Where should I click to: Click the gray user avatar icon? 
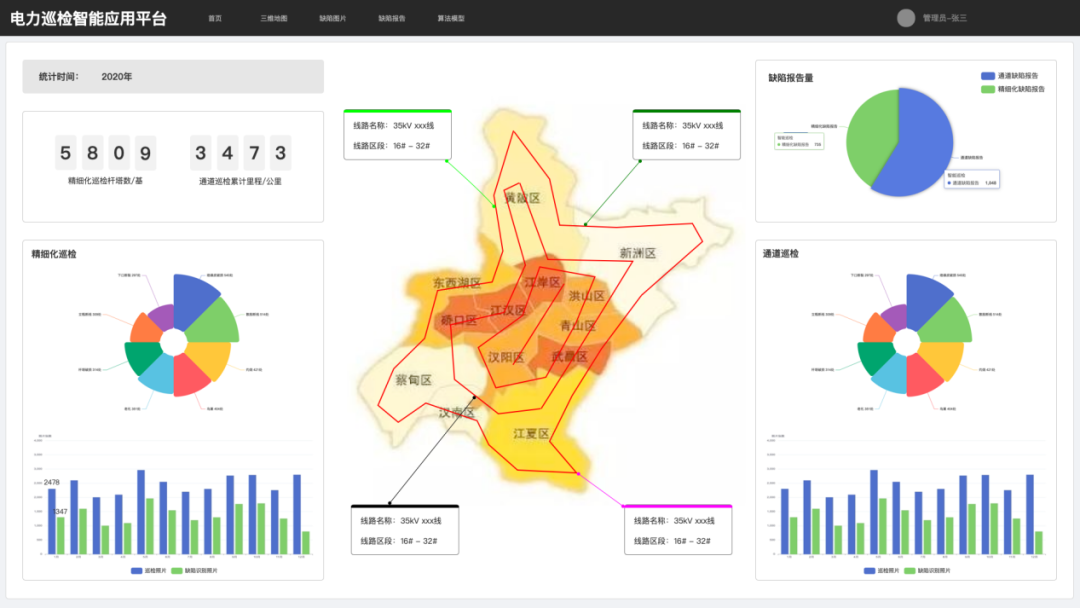click(906, 18)
